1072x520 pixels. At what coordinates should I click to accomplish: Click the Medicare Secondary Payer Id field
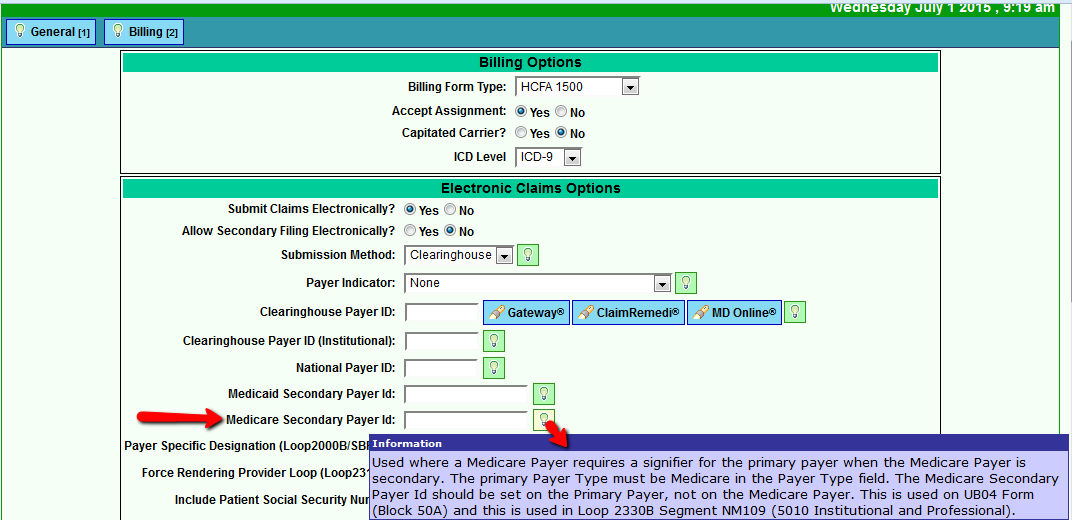coord(466,420)
